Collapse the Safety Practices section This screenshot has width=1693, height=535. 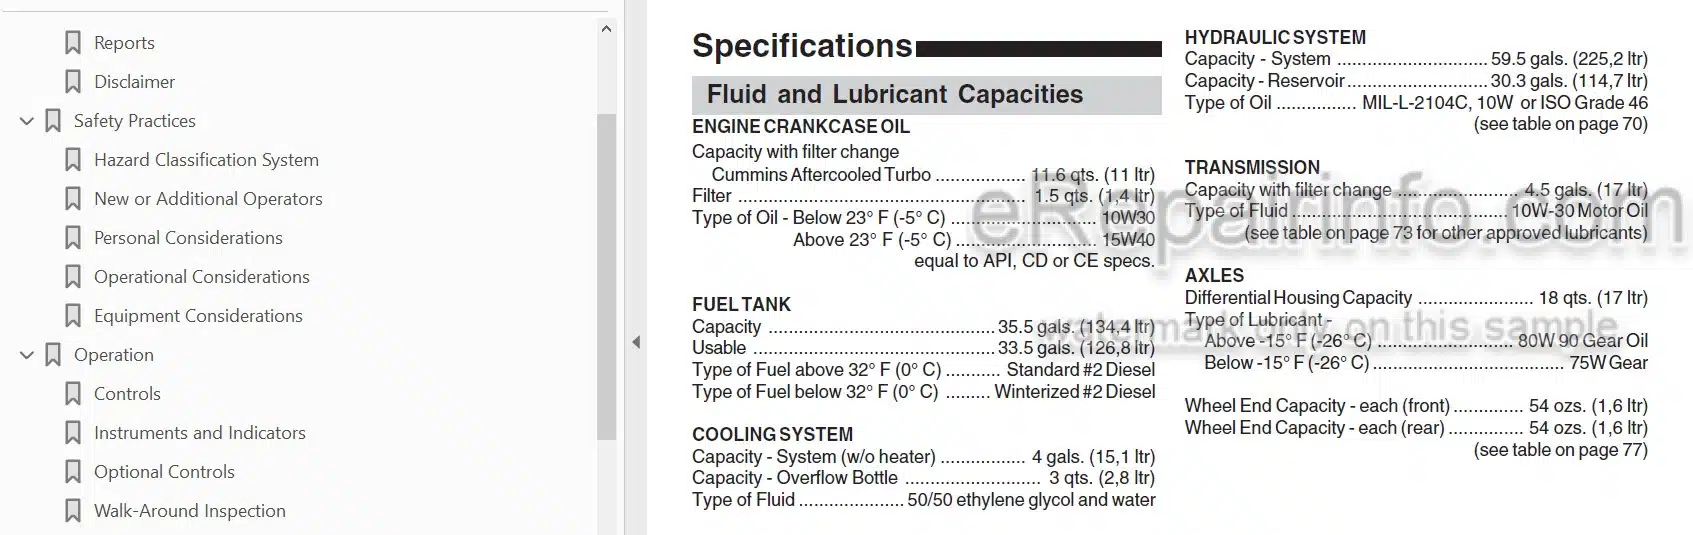click(27, 121)
